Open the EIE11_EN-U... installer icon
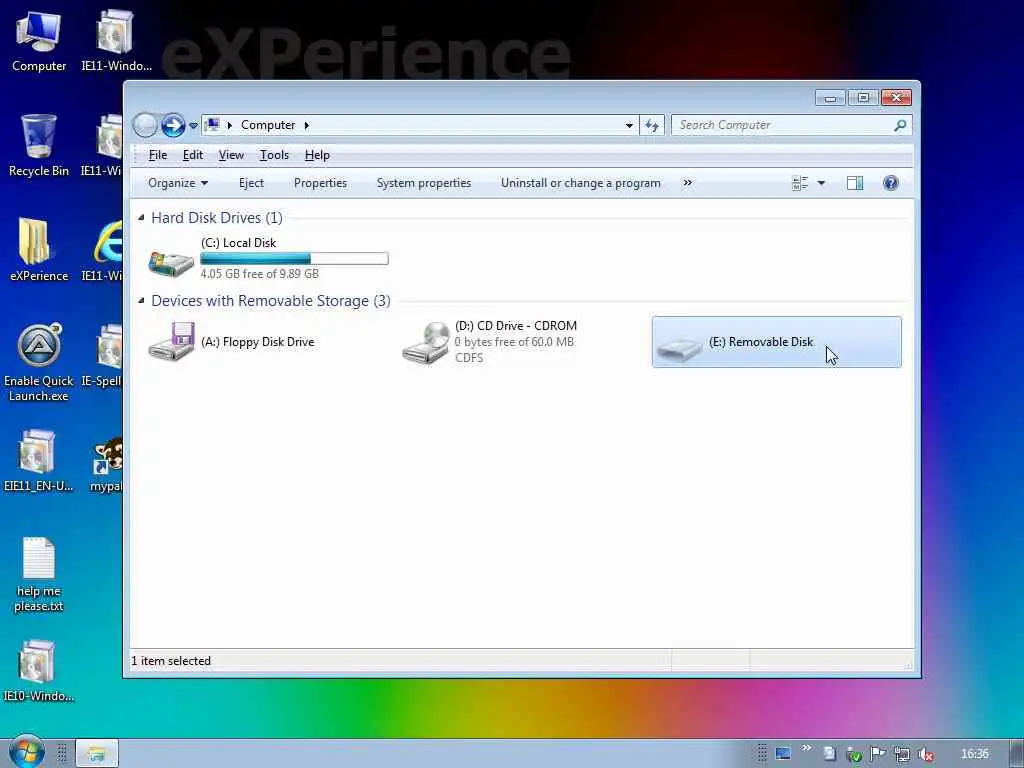The width and height of the screenshot is (1024, 768). tap(39, 460)
